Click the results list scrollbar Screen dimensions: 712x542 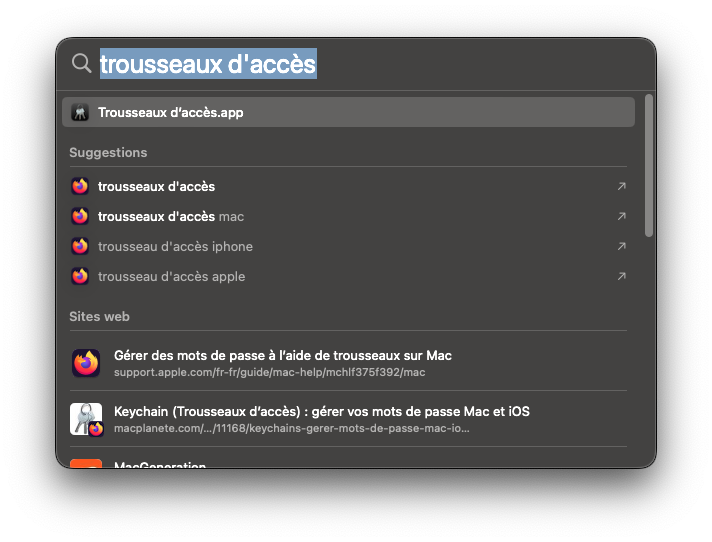pos(649,165)
